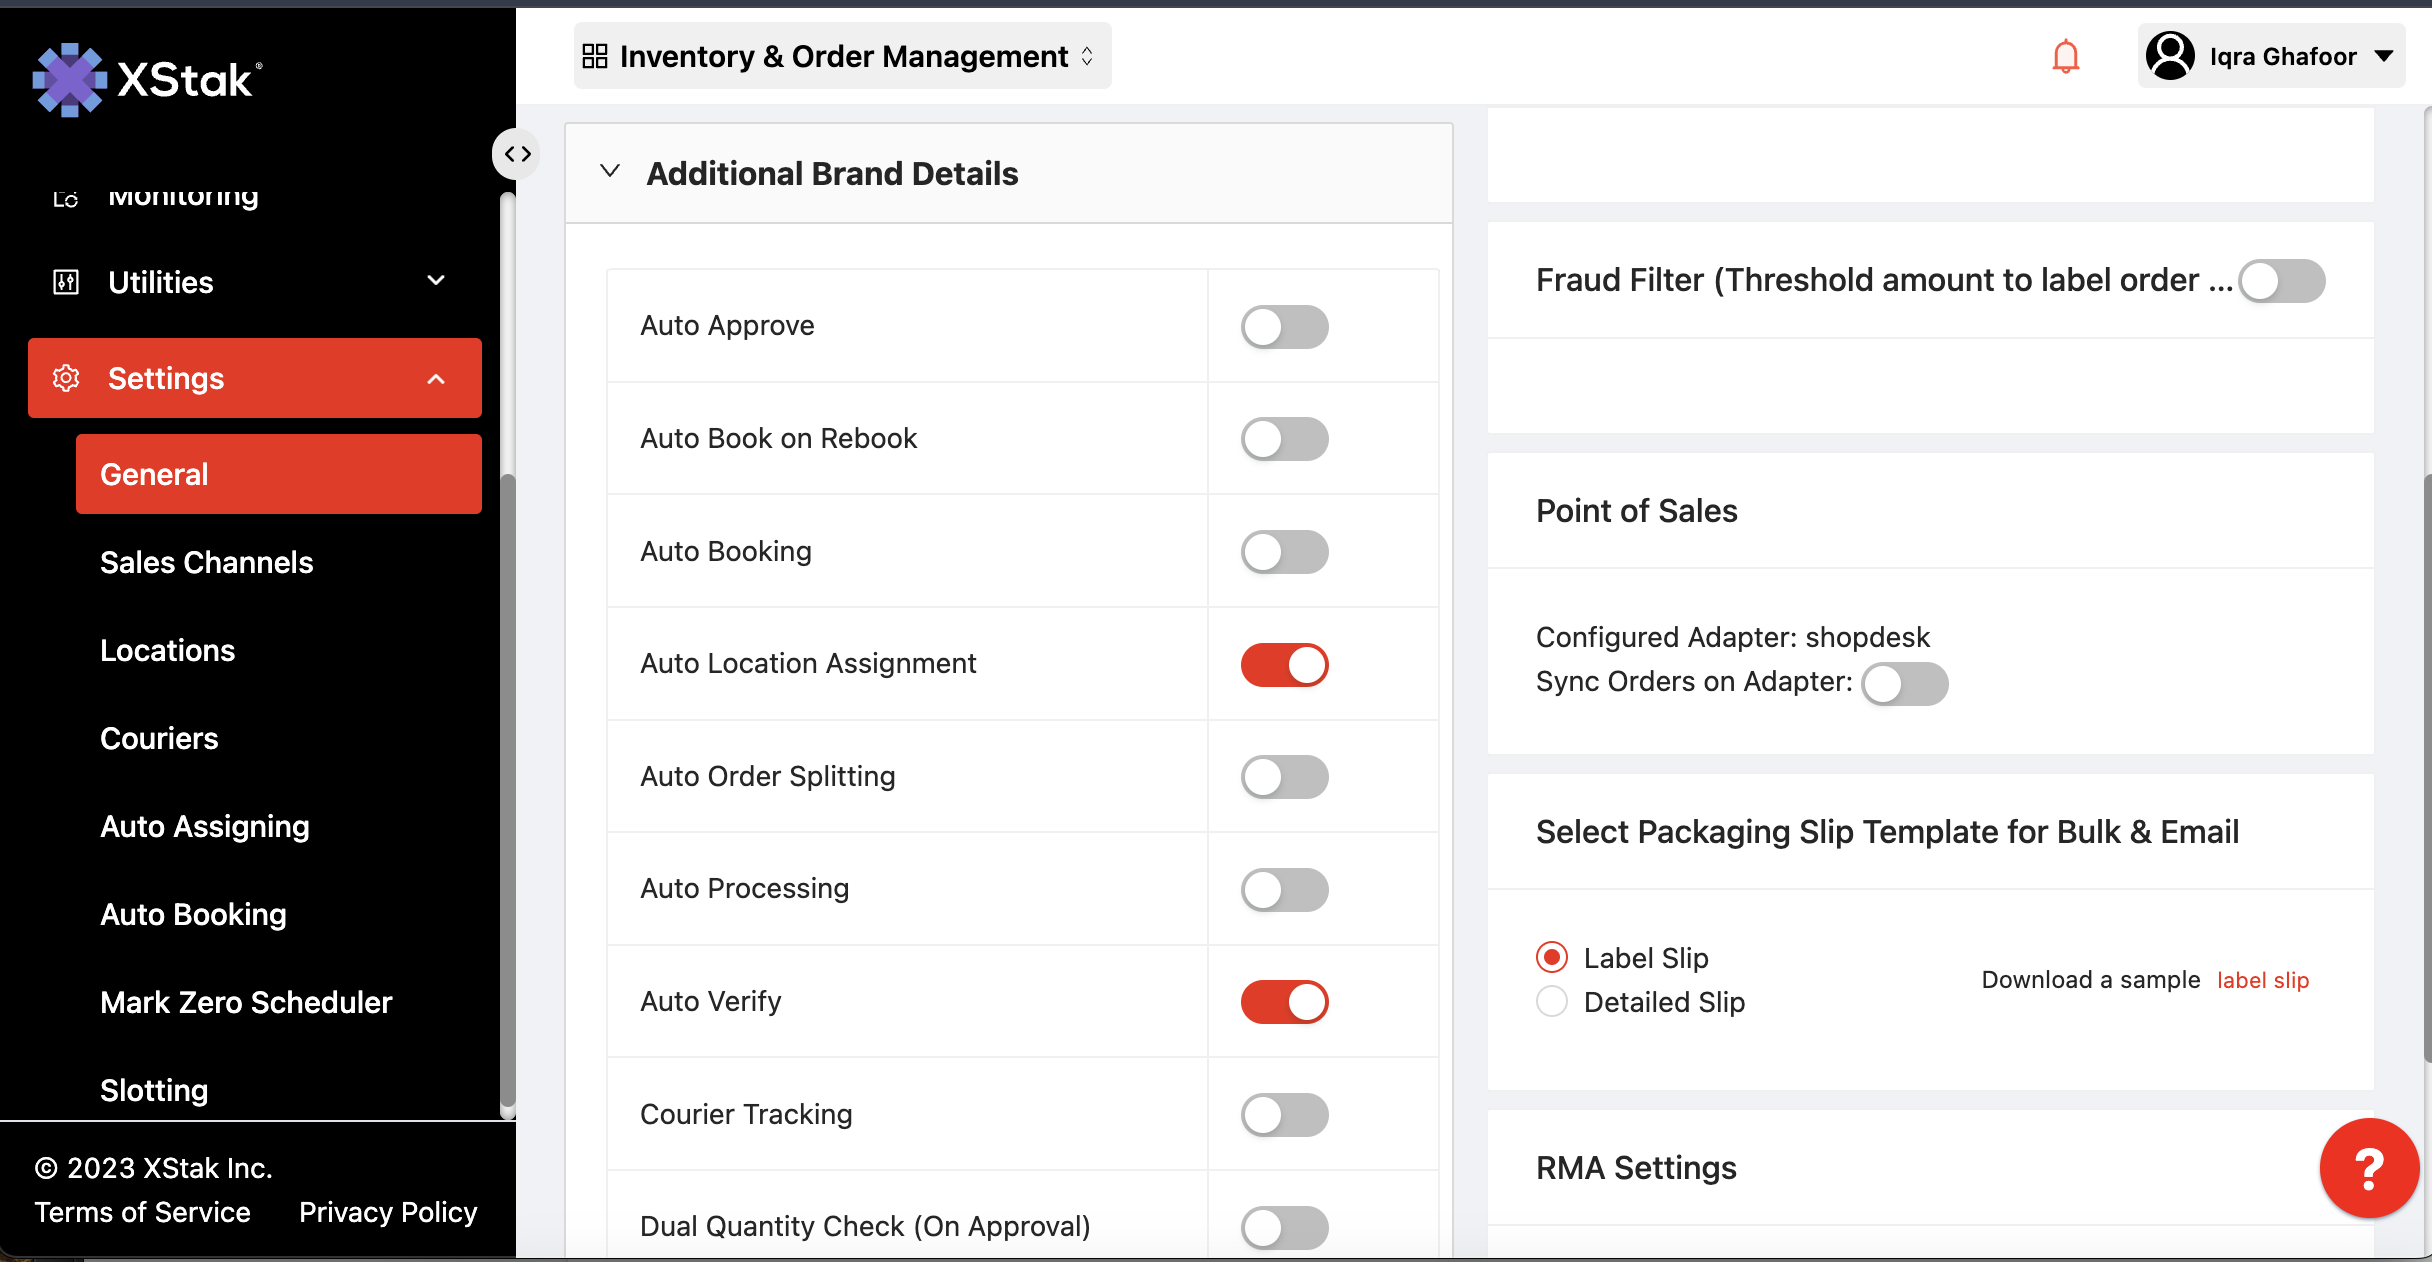Click the sidebar collapse arrows icon
This screenshot has width=2432, height=1262.
pyautogui.click(x=517, y=154)
